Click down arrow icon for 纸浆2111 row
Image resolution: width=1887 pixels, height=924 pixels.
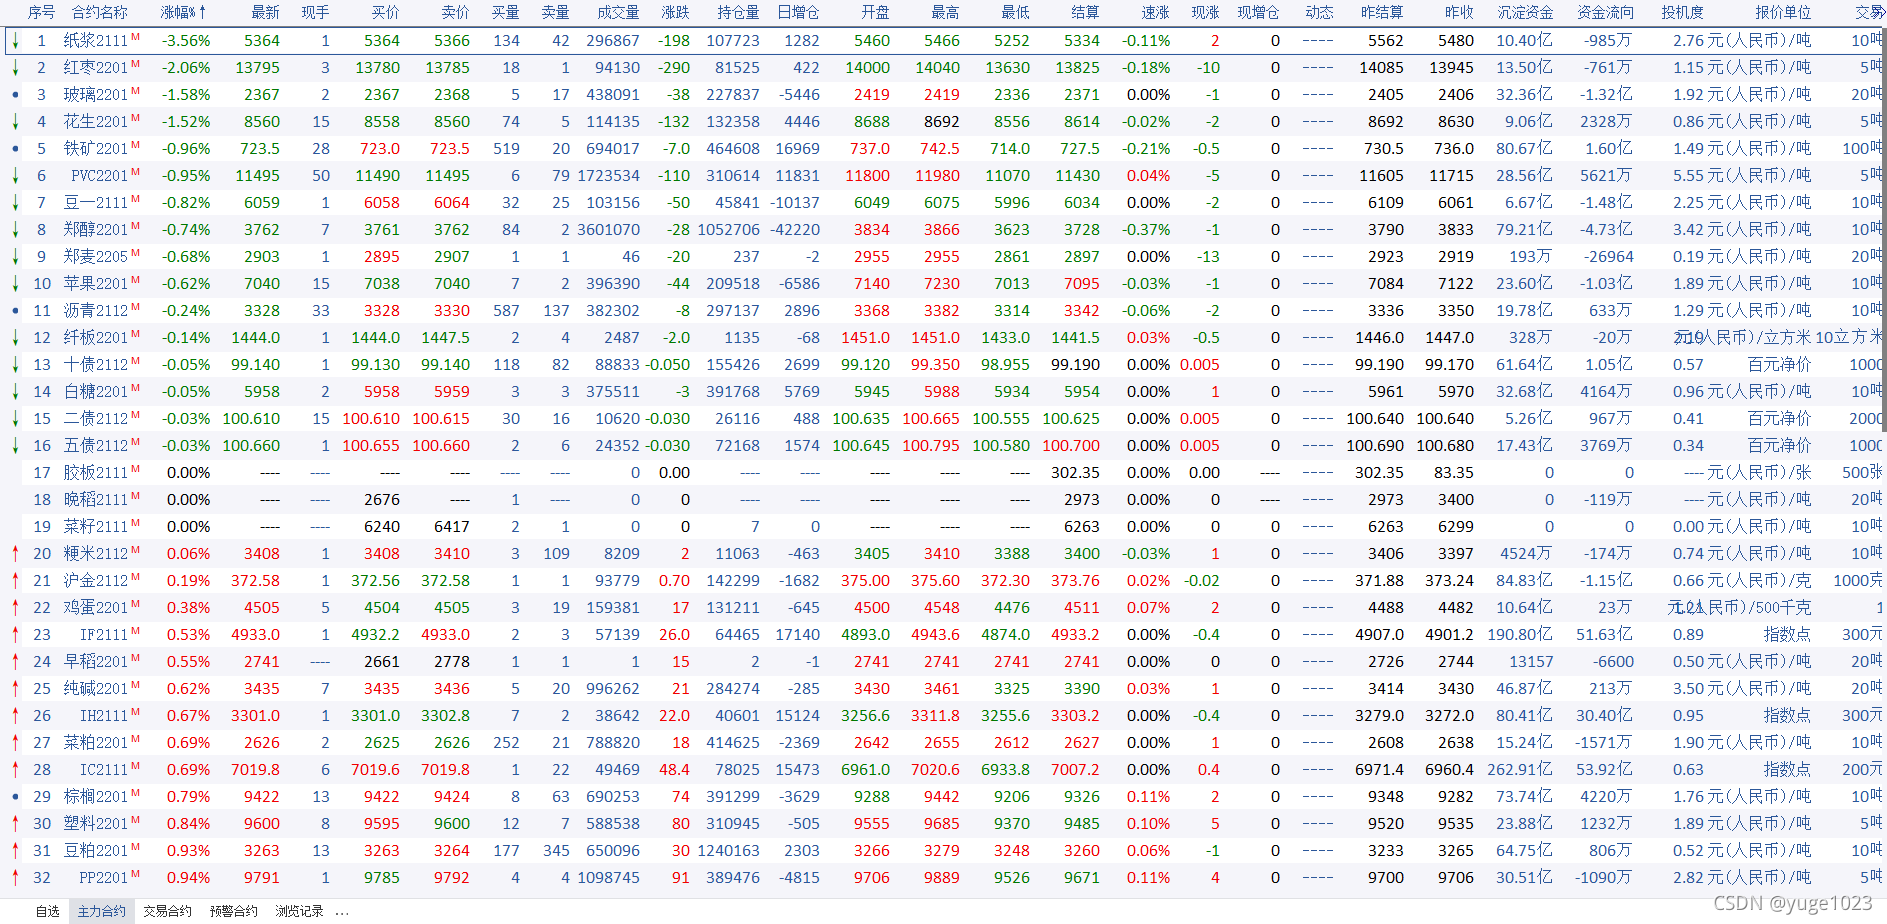coord(15,41)
